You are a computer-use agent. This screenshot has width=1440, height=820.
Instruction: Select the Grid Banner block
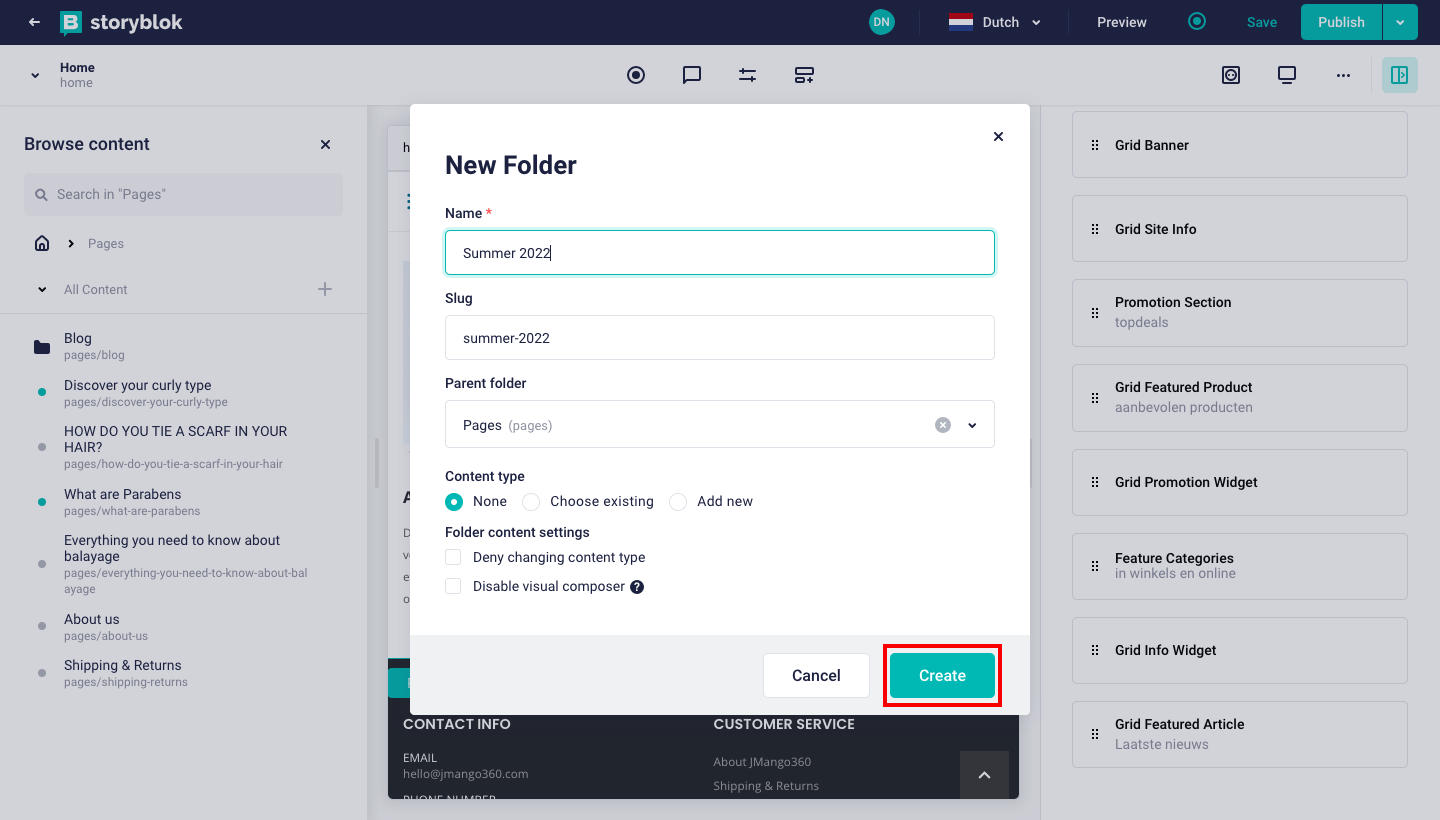pyautogui.click(x=1239, y=145)
